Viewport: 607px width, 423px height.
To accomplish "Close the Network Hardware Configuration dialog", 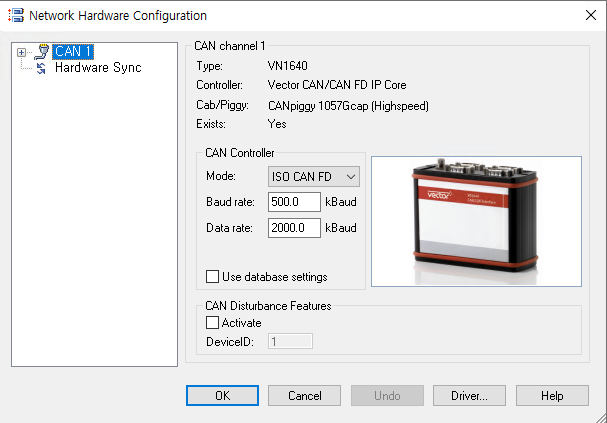I will click(591, 15).
